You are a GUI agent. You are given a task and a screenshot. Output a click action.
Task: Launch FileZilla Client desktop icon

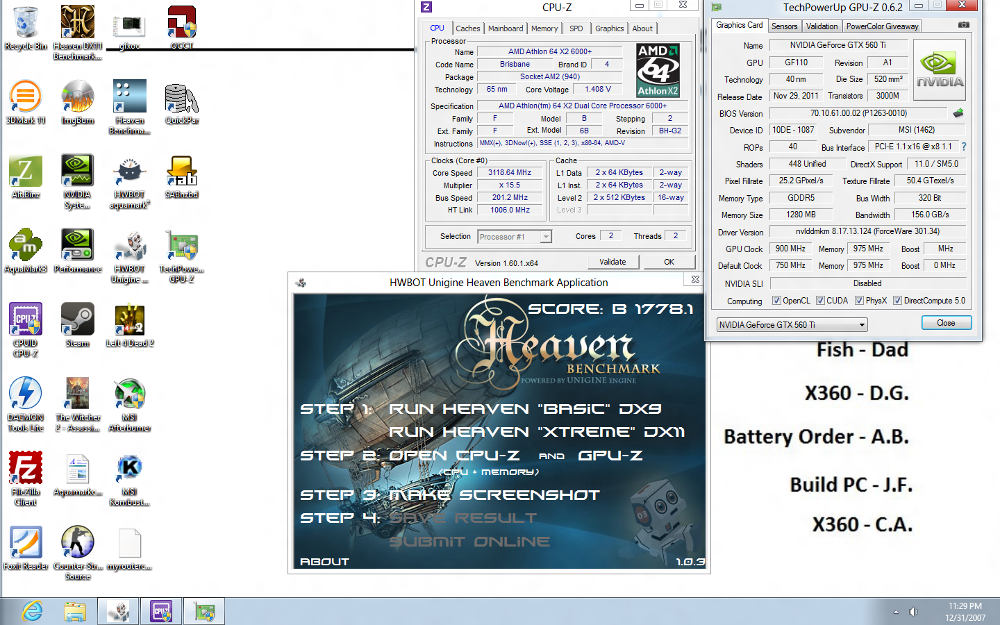click(x=26, y=478)
